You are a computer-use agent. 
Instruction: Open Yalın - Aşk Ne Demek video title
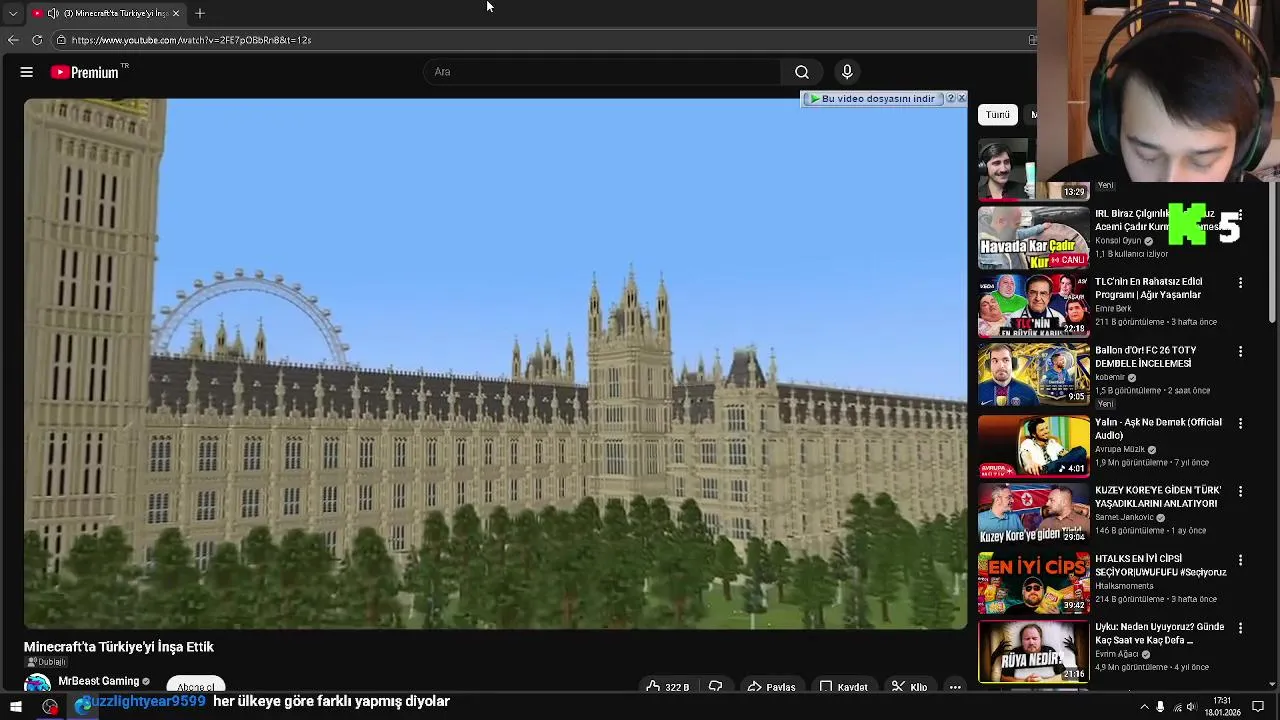[x=1158, y=428]
